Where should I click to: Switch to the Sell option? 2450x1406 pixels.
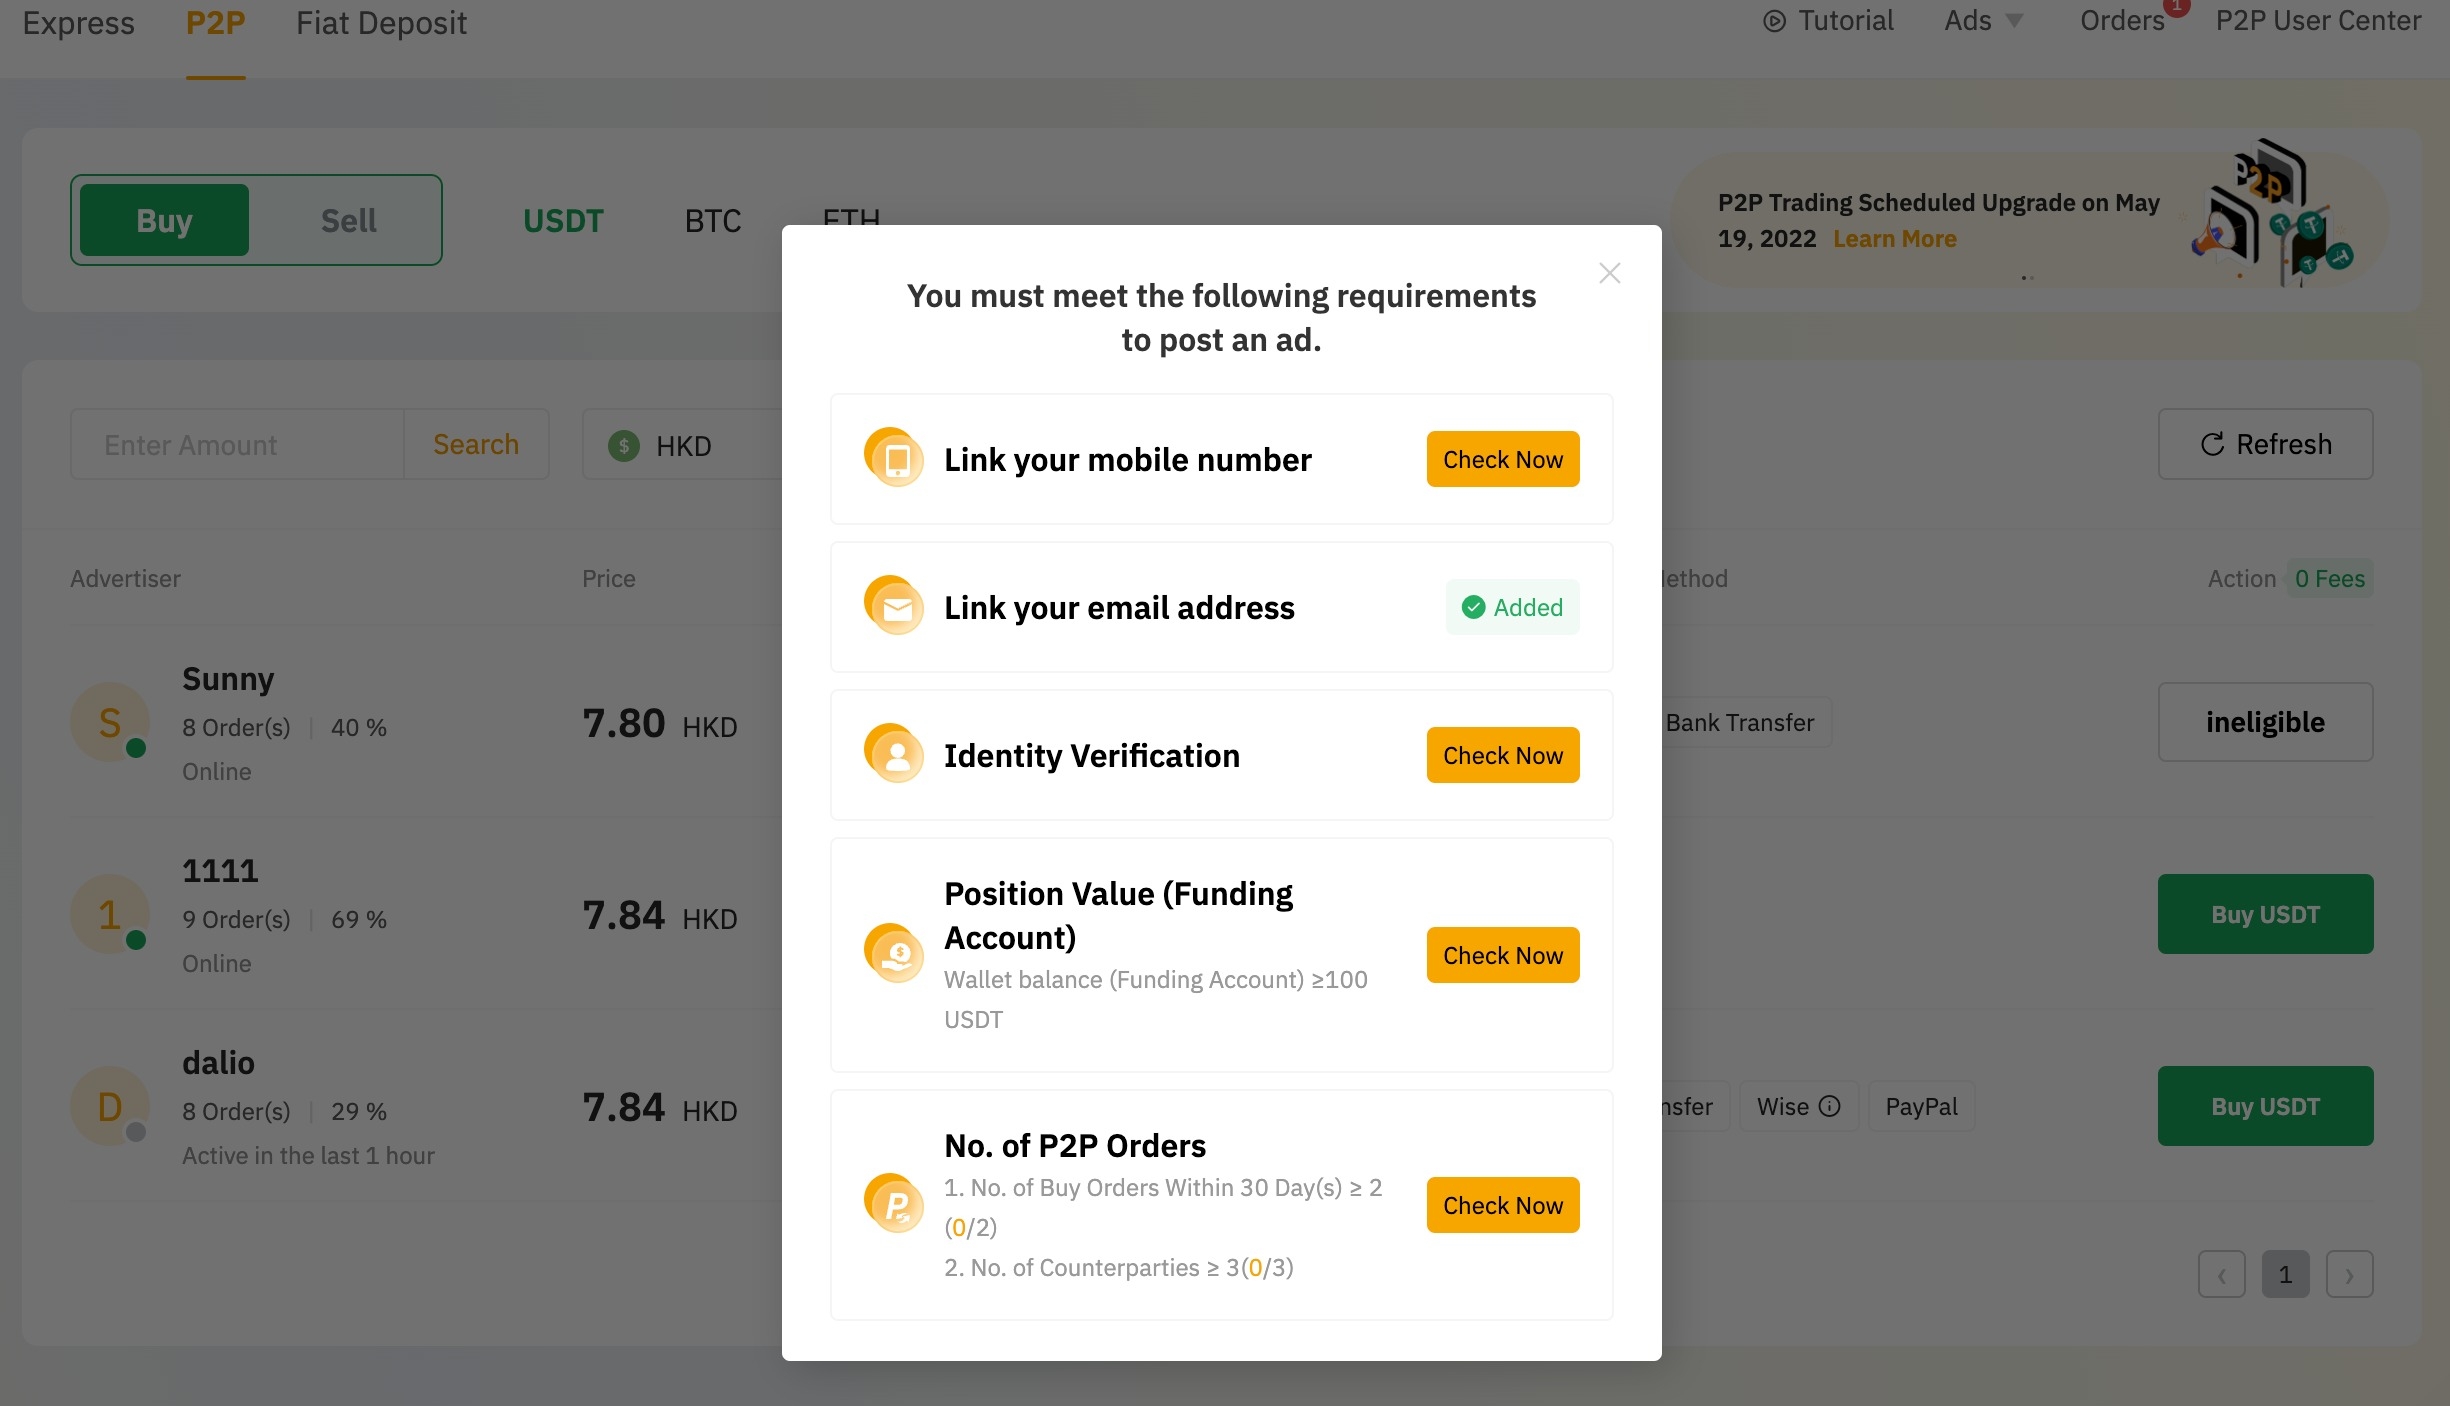pyautogui.click(x=348, y=220)
